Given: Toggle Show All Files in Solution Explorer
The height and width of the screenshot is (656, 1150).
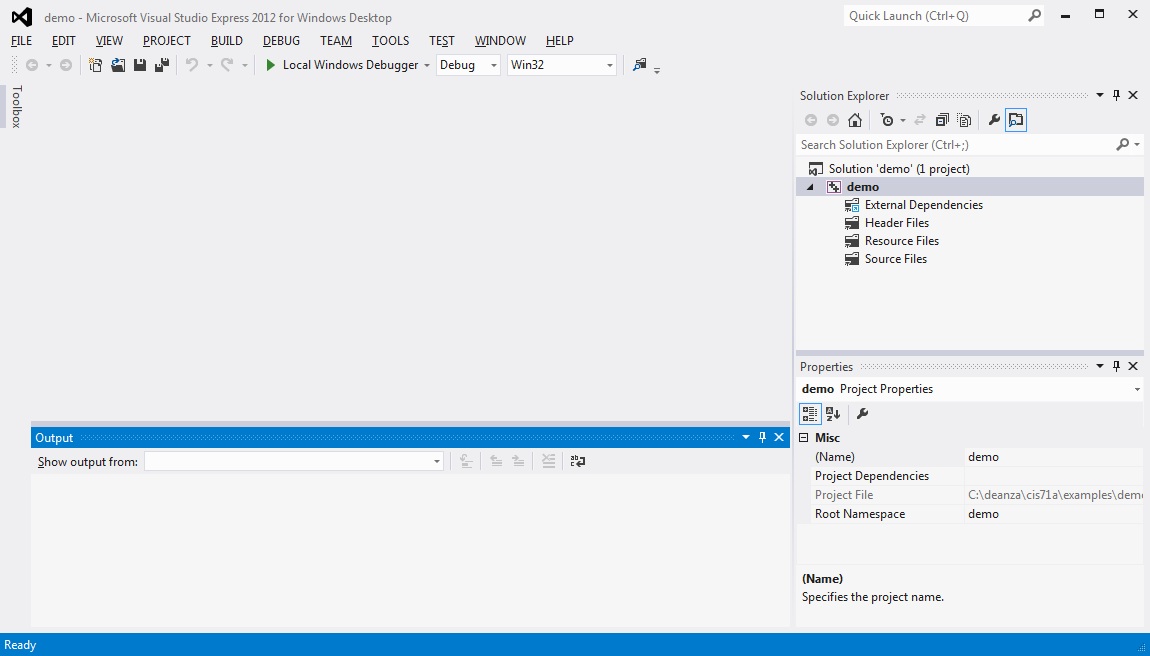Looking at the screenshot, I should (x=964, y=120).
